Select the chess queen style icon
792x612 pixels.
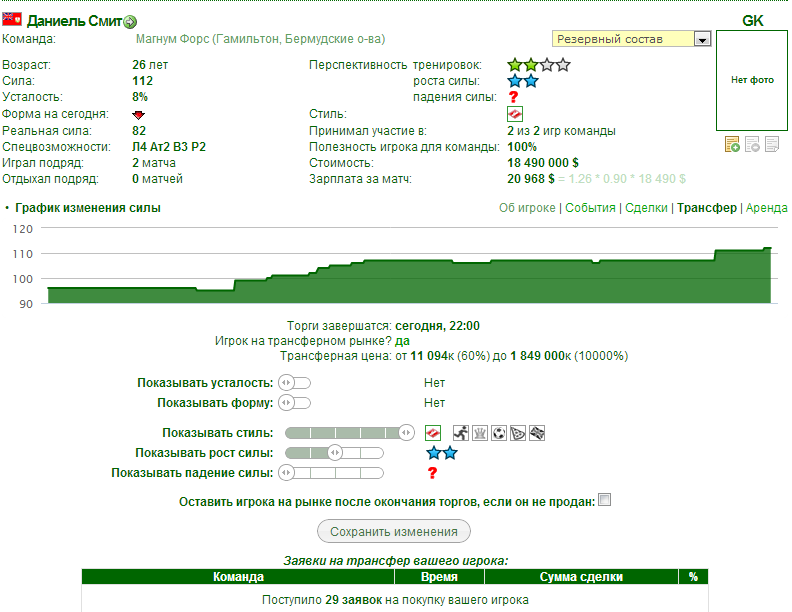pyautogui.click(x=480, y=433)
